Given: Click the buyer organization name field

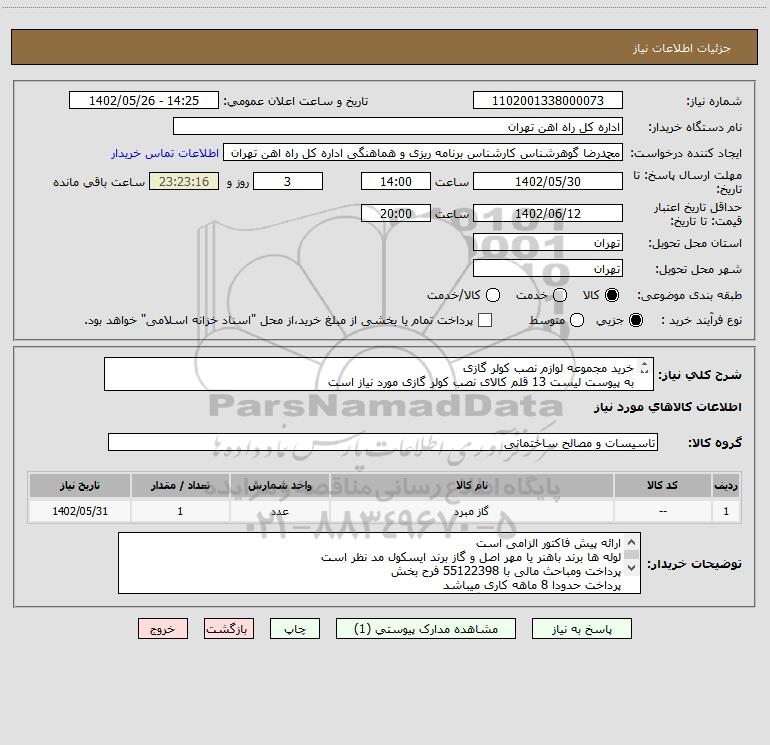Looking at the screenshot, I should [x=398, y=127].
